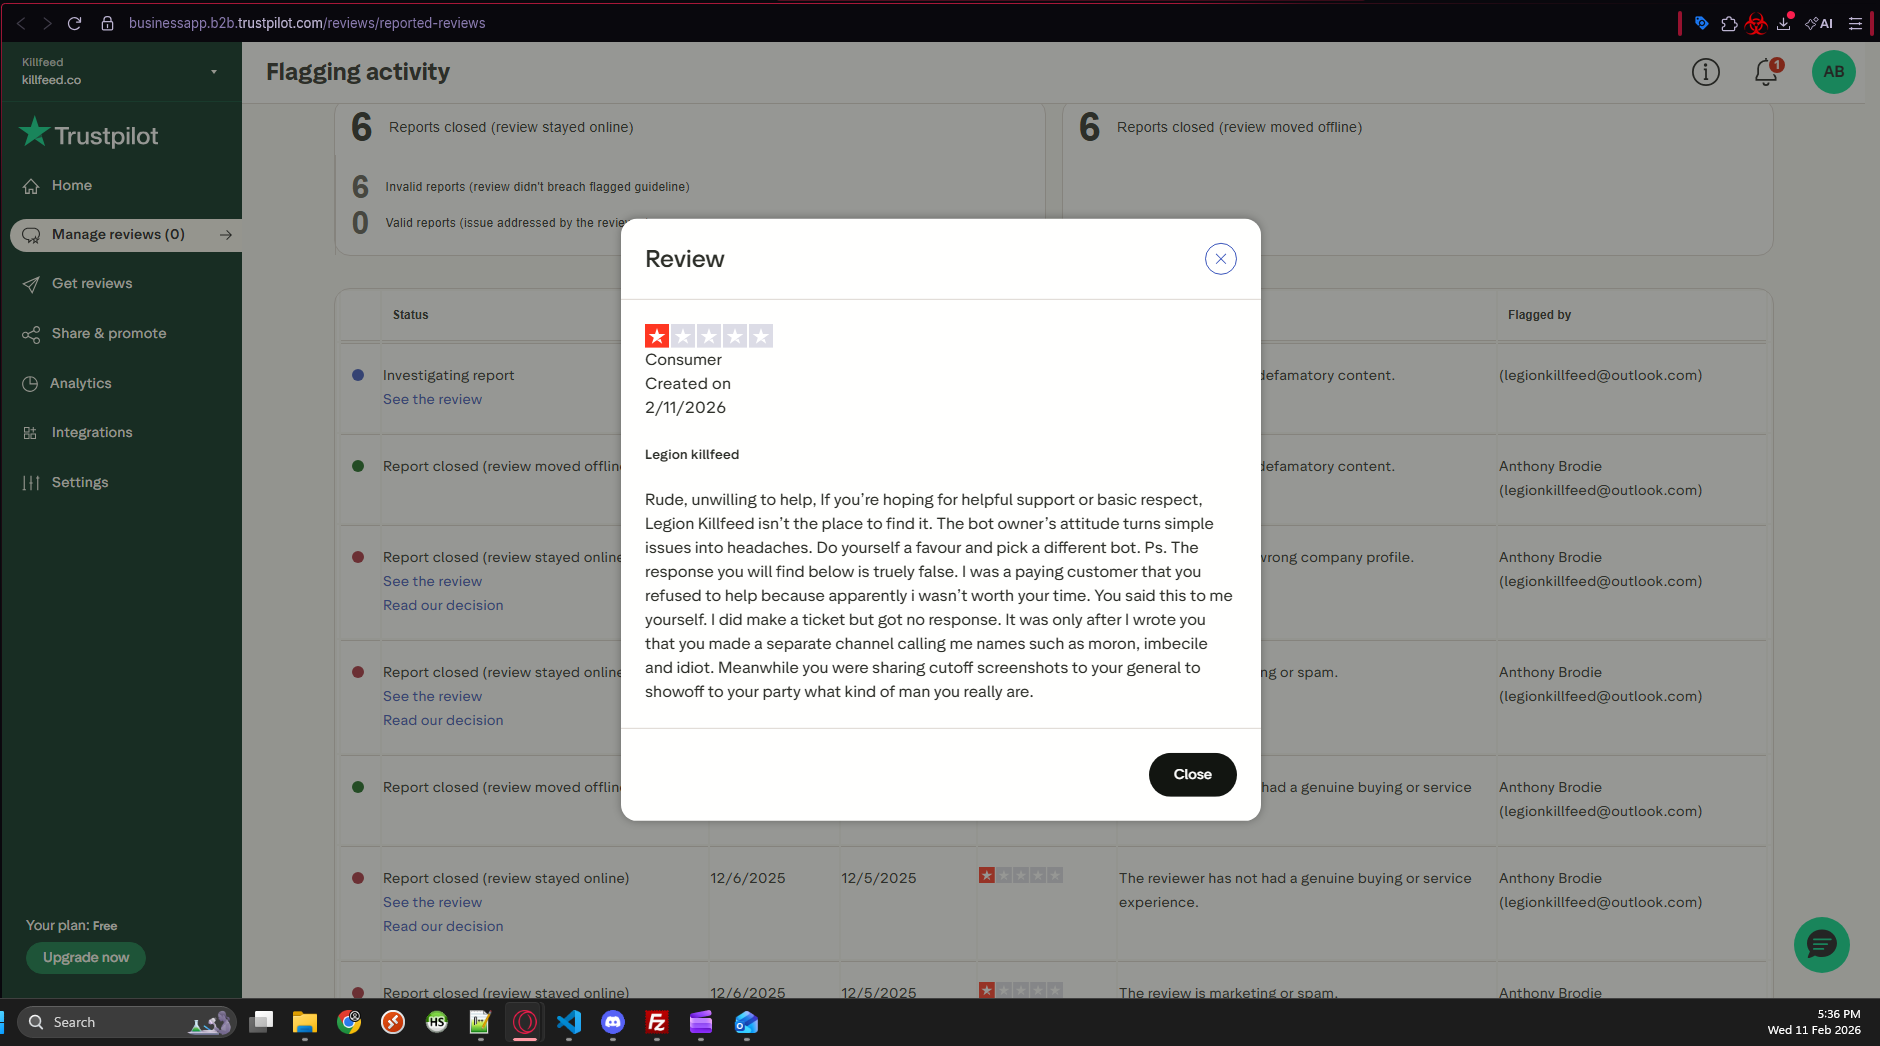Open See the review under Investigating report
The width and height of the screenshot is (1880, 1046).
pyautogui.click(x=432, y=400)
